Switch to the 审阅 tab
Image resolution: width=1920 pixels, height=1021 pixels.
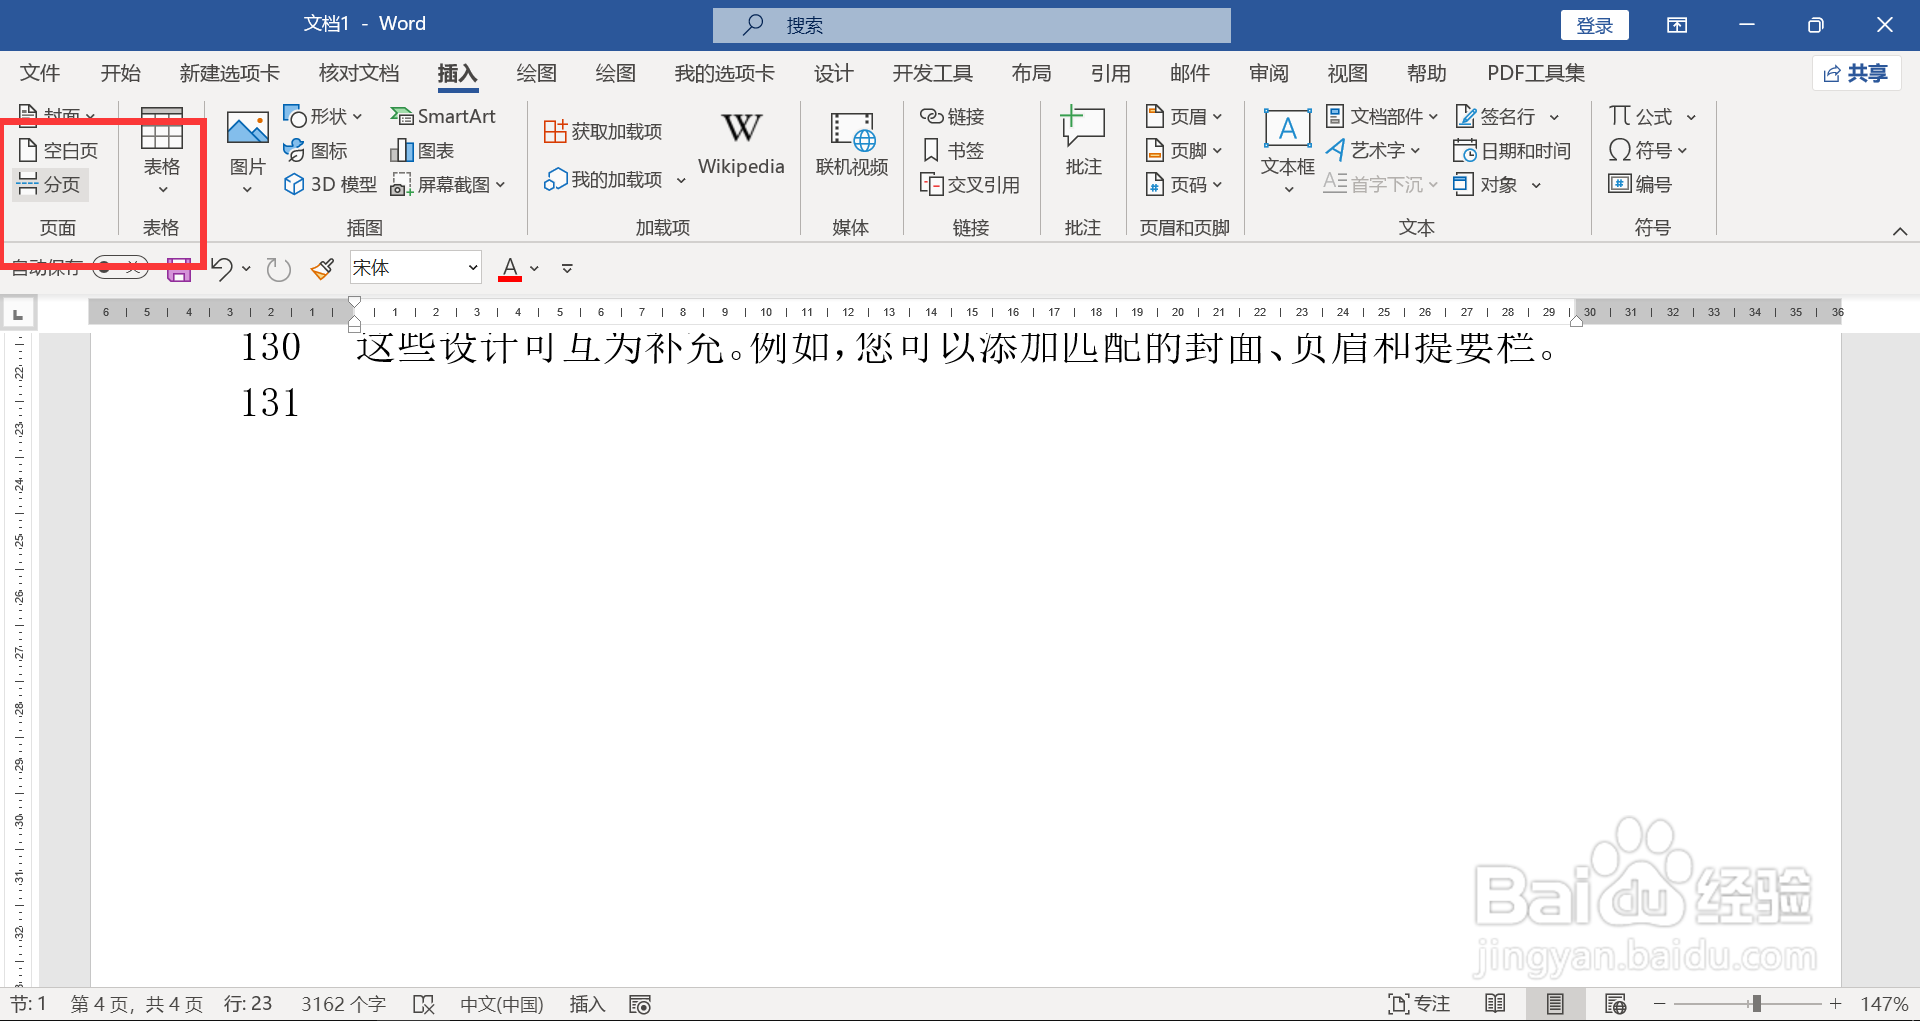(1268, 73)
